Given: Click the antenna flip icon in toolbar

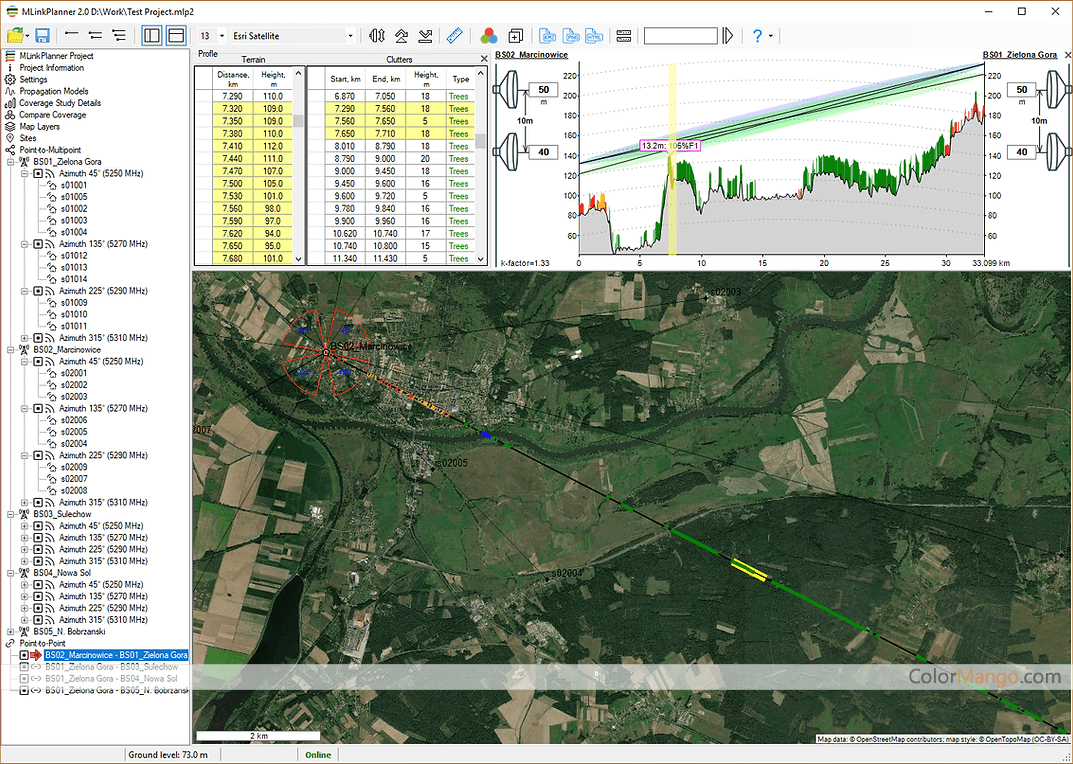Looking at the screenshot, I should pos(376,35).
